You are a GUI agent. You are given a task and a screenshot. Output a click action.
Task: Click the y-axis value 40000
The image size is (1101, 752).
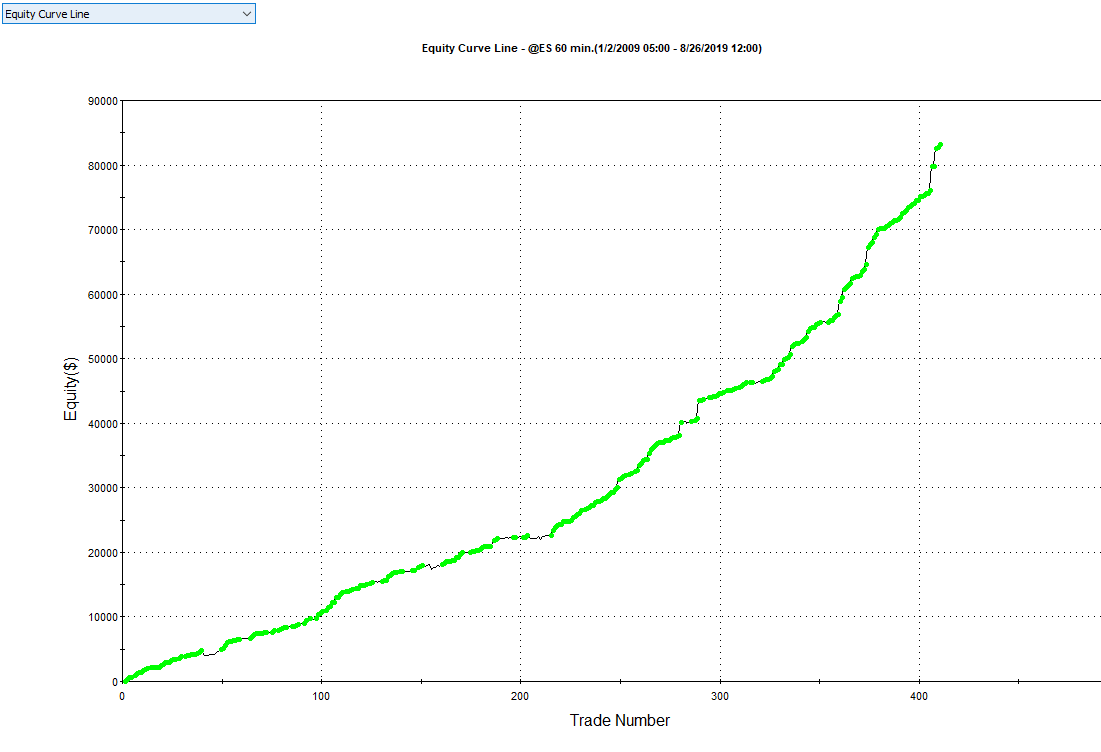pyautogui.click(x=103, y=424)
